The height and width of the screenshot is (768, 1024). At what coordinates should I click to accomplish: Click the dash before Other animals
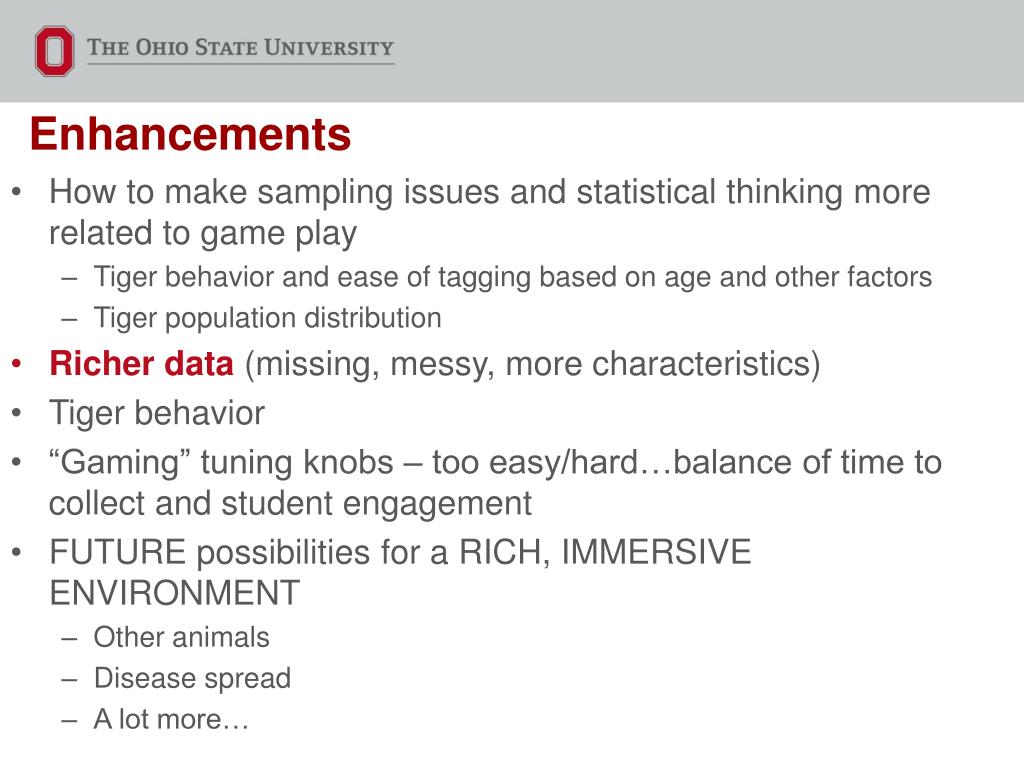[69, 639]
